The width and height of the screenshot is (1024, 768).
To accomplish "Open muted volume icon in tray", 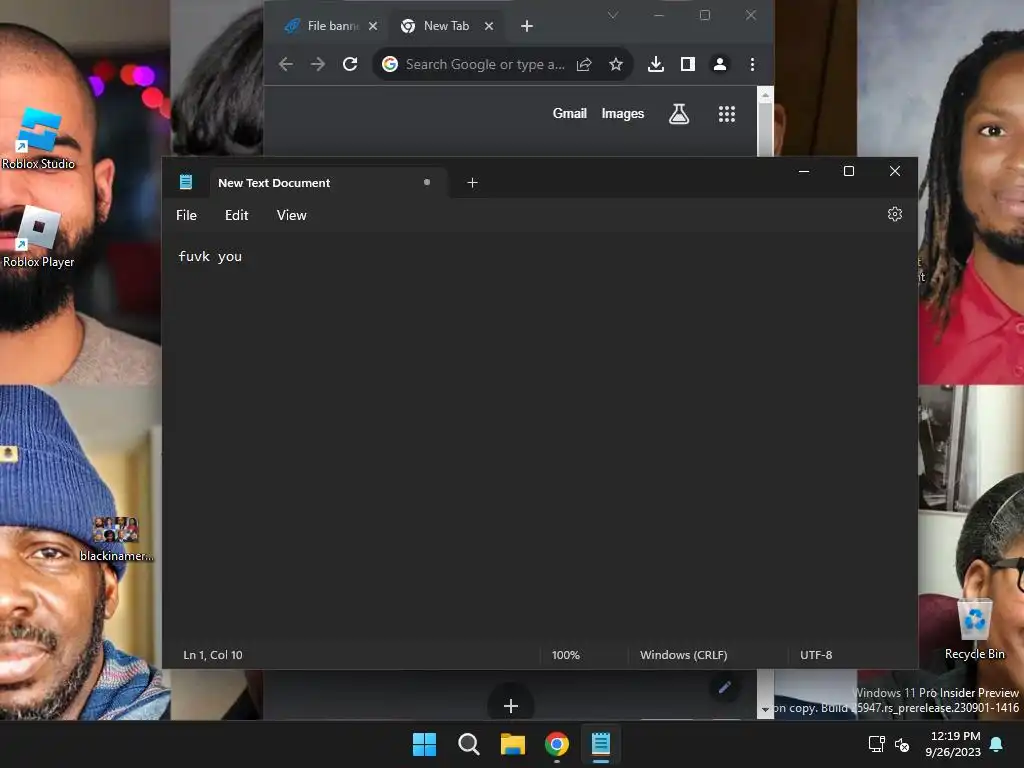I will [x=902, y=744].
